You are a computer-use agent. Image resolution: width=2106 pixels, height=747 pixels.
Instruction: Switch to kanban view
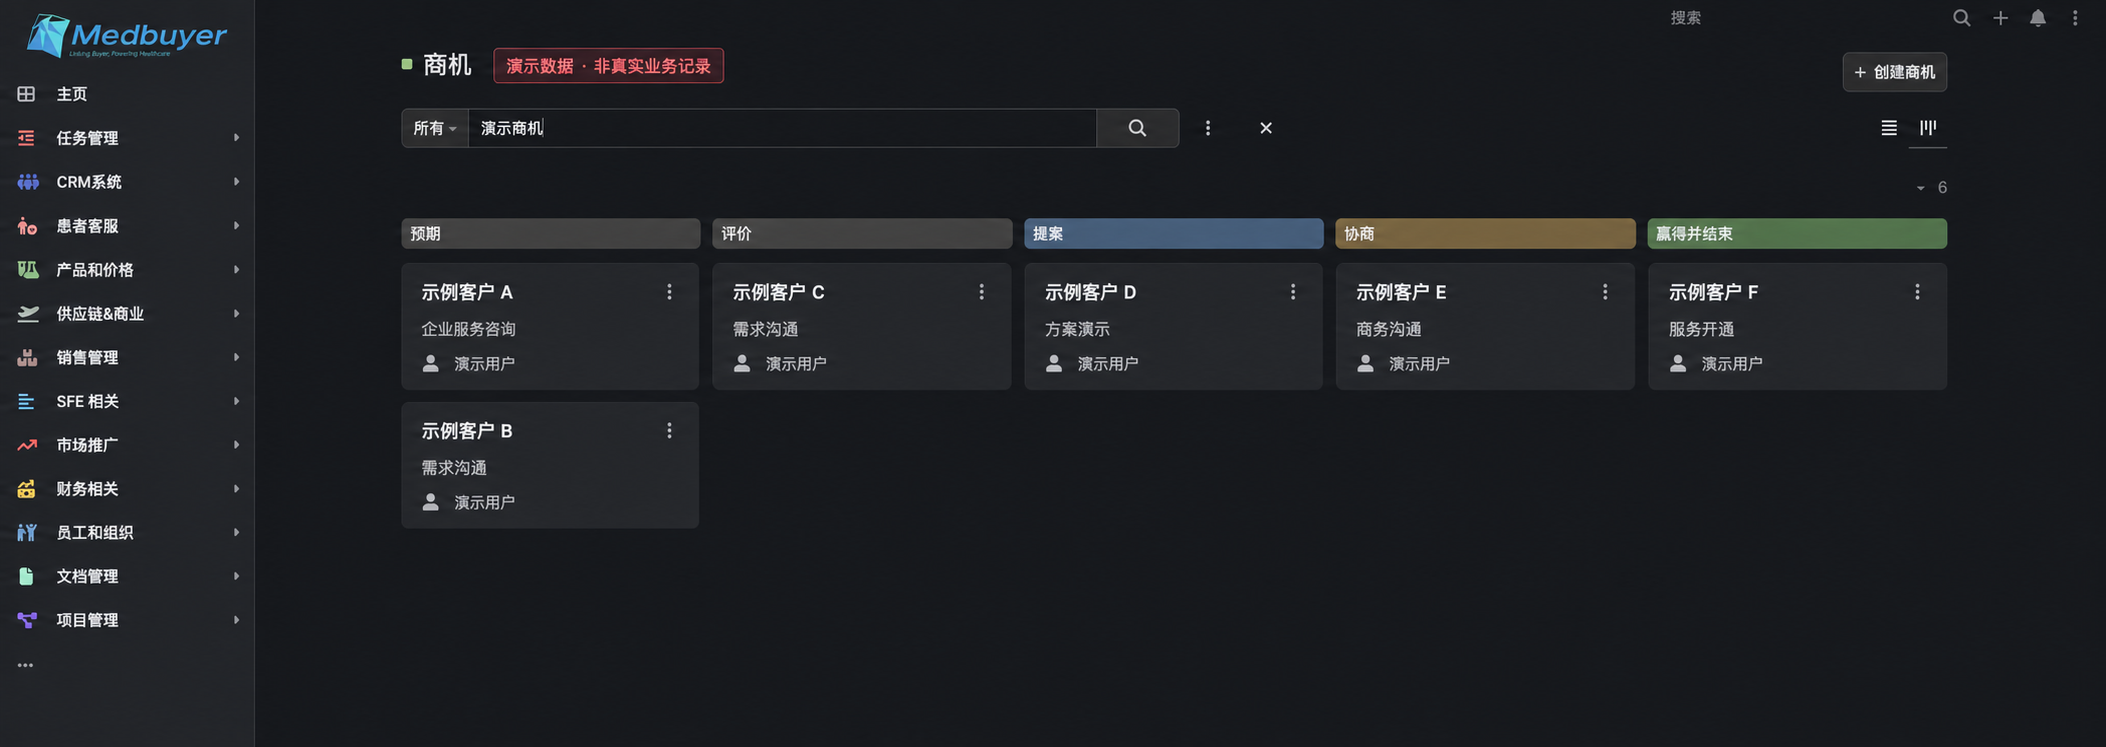[x=1927, y=127]
